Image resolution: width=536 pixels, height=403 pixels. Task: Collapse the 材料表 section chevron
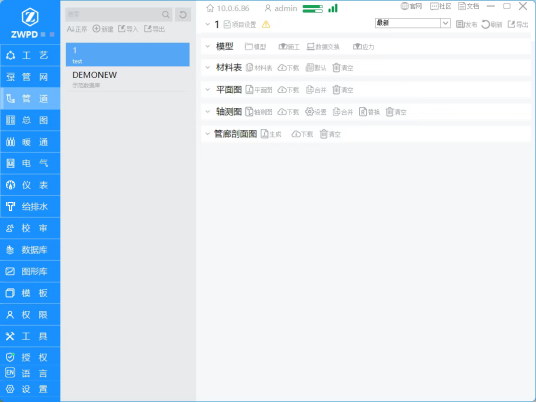[x=207, y=68]
